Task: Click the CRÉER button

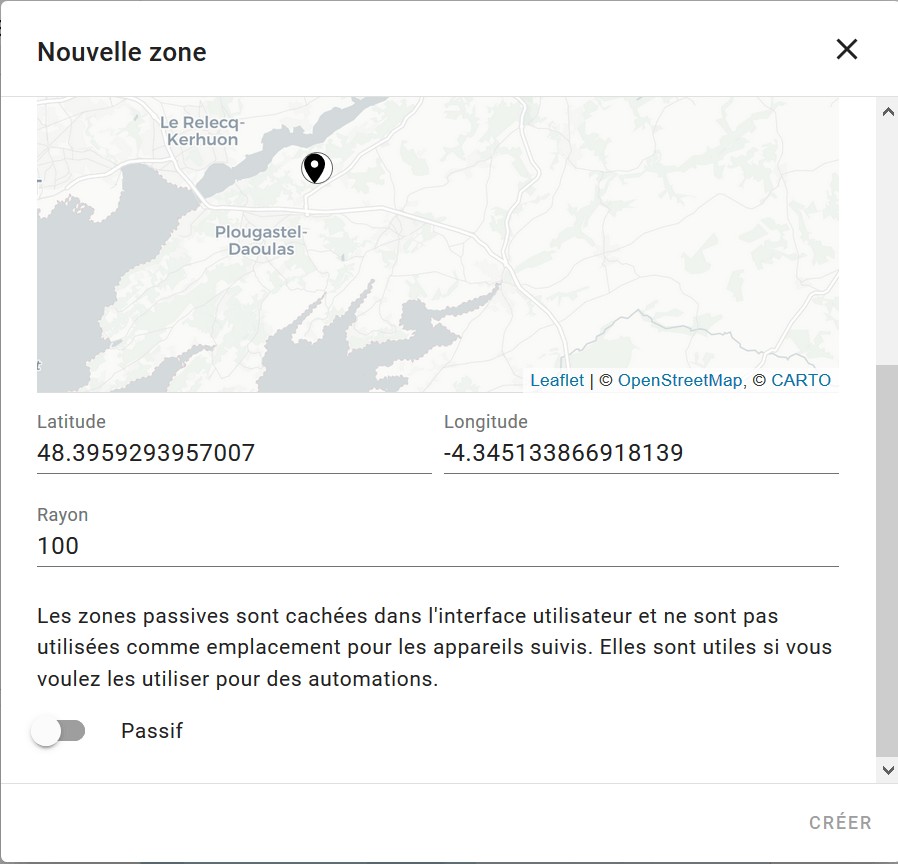Action: coord(840,823)
